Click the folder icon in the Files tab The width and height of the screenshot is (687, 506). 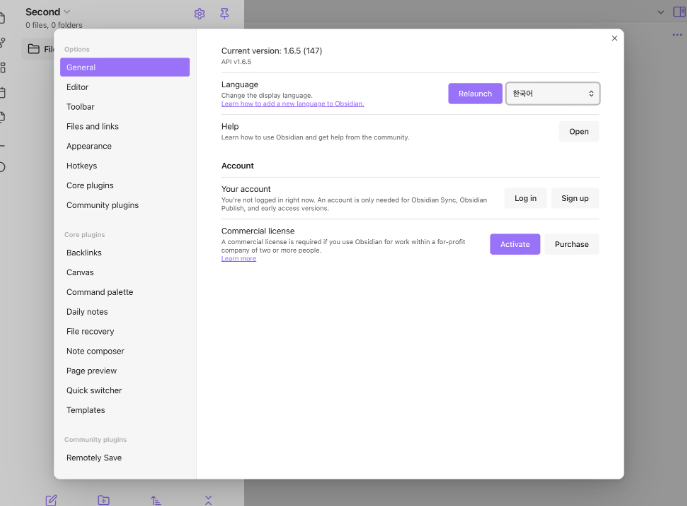[34, 49]
